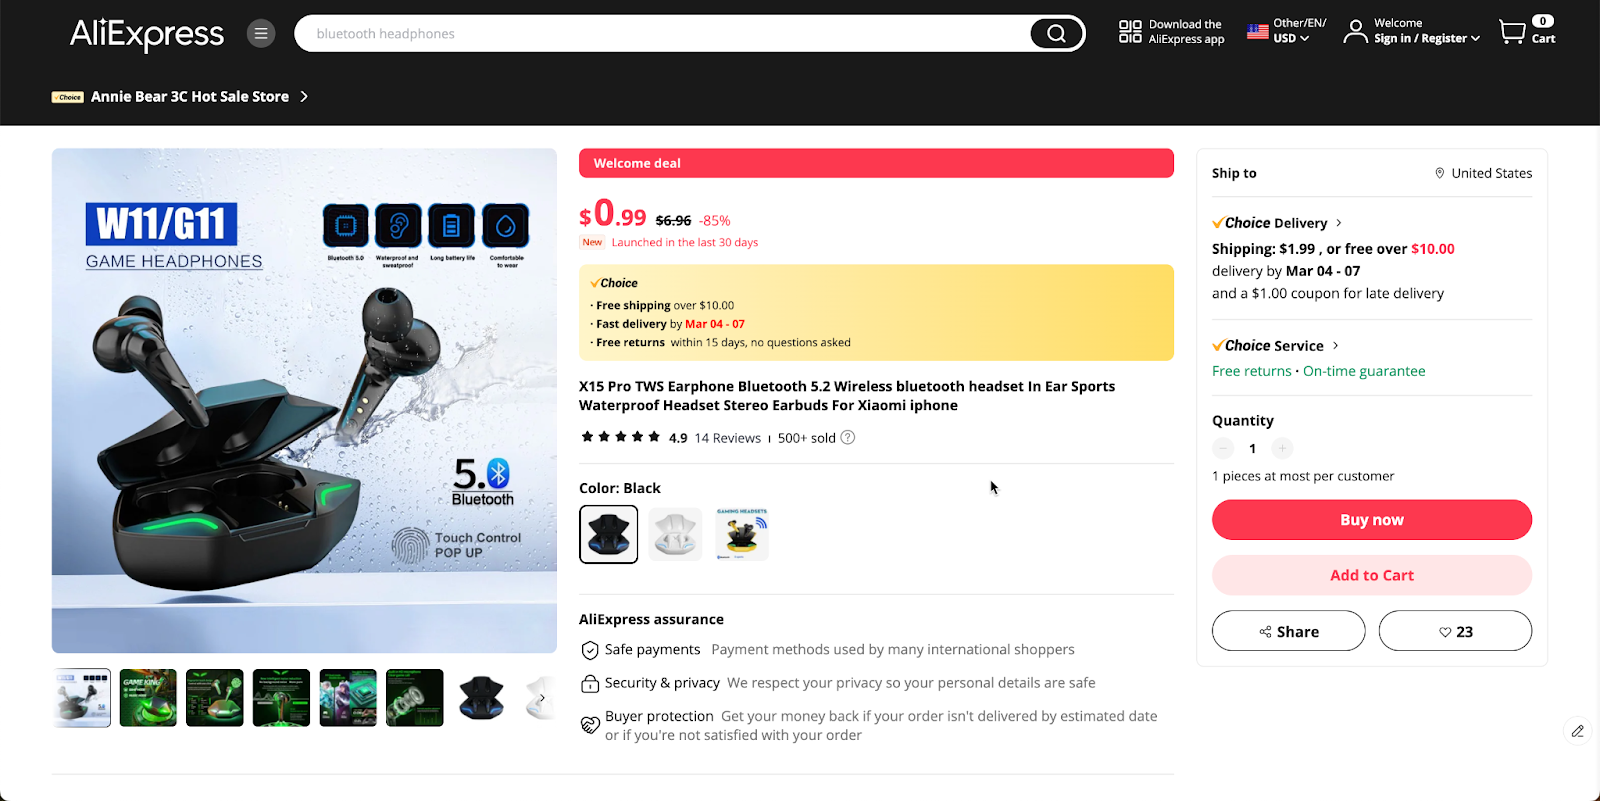
Task: Click the AliExpress assurance heading
Action: coord(651,620)
